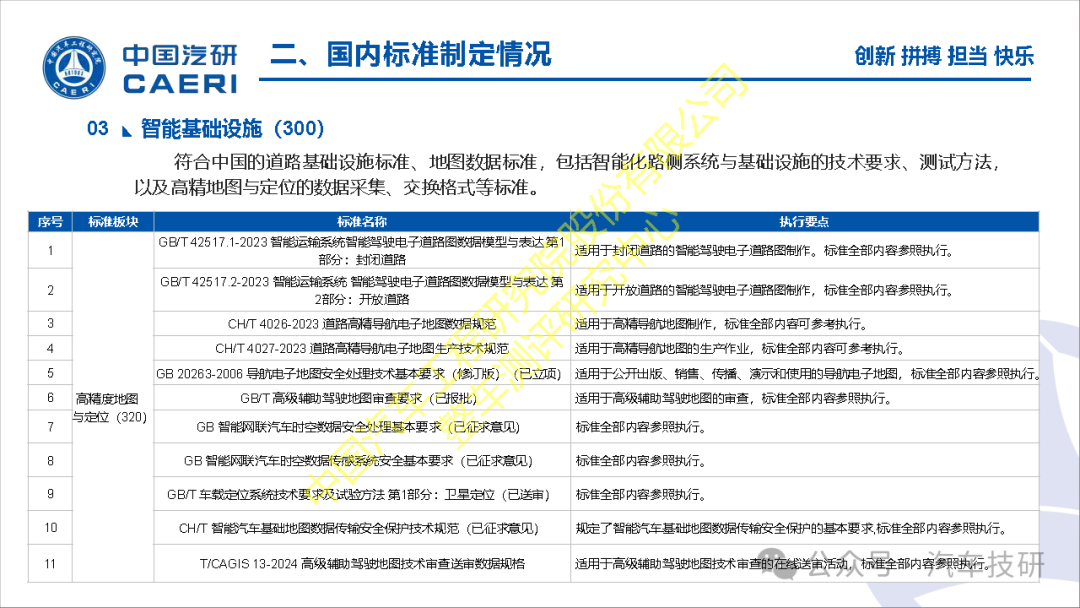Viewport: 1080px width, 608px height.
Task: Click 序号 cell 3 in the table
Action: point(50,324)
